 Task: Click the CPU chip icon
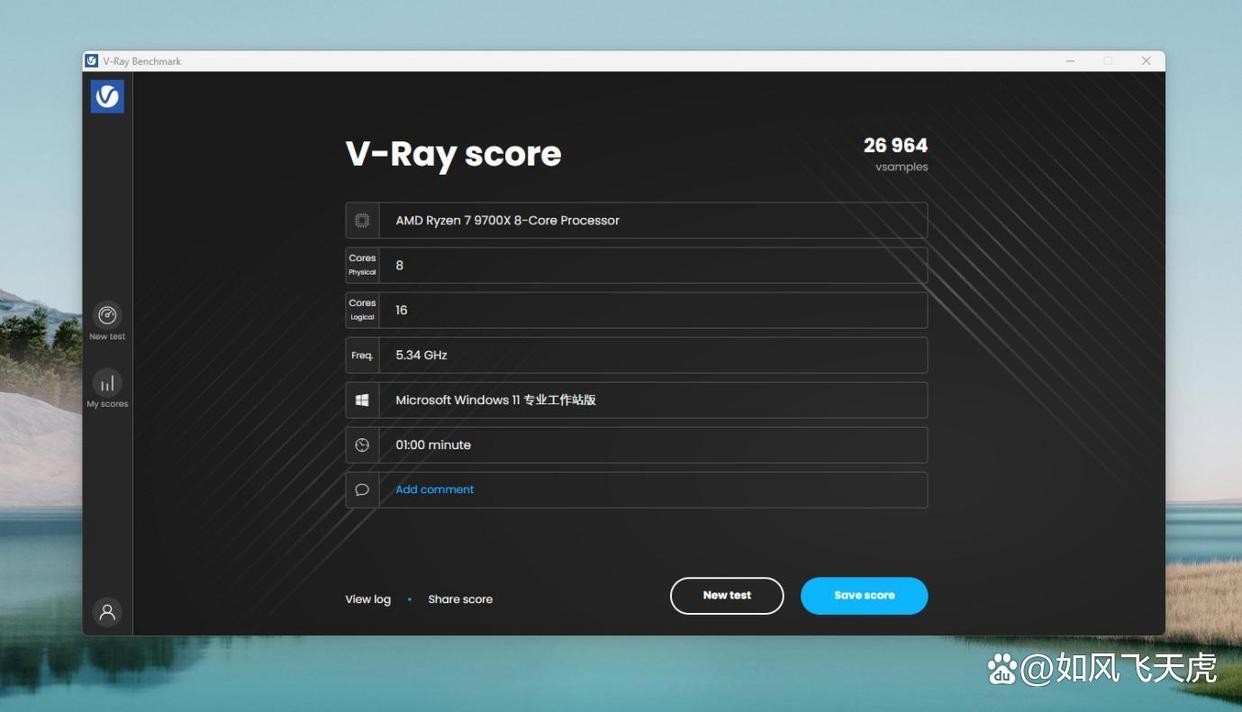pyautogui.click(x=362, y=221)
